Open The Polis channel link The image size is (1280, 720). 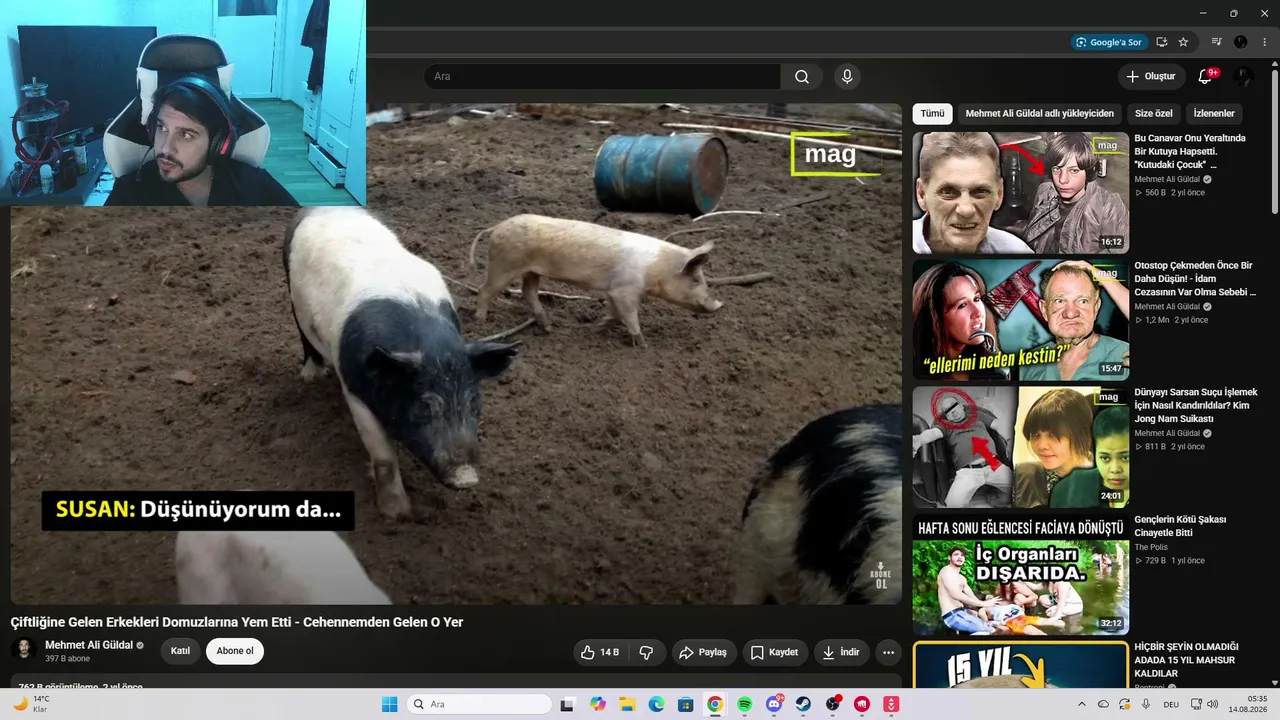click(x=1151, y=547)
